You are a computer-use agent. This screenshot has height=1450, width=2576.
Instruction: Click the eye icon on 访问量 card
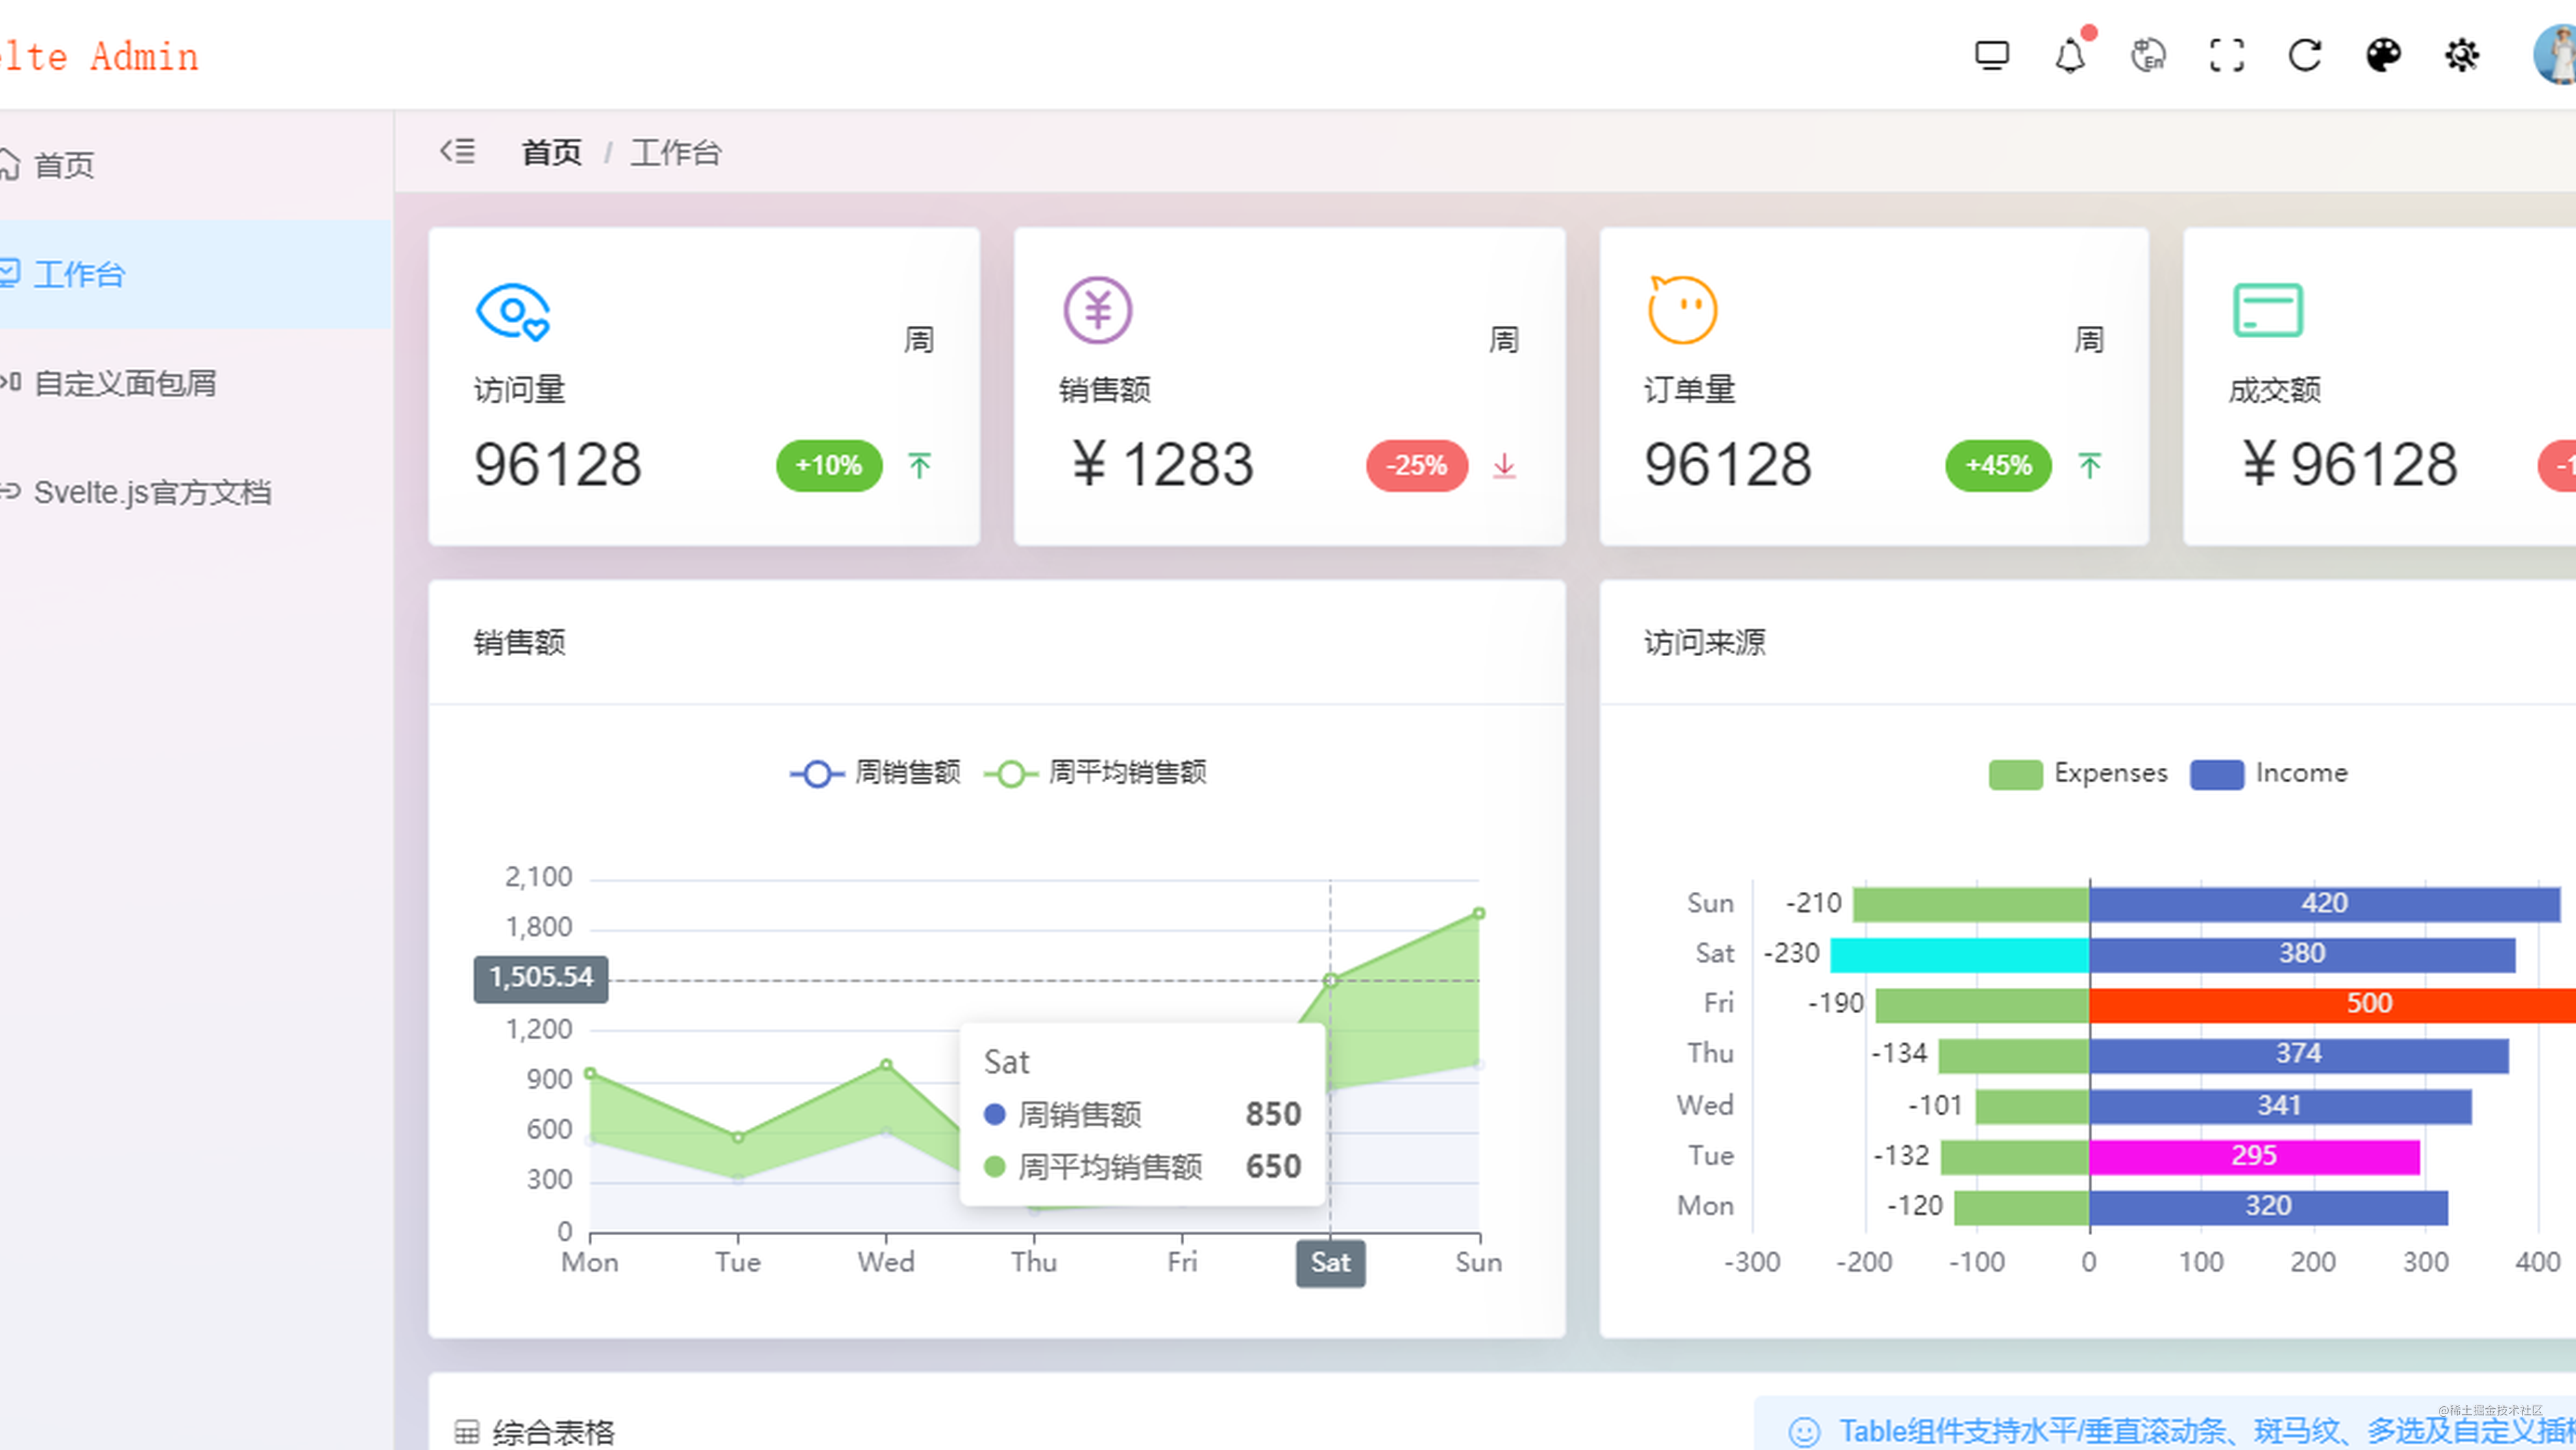(513, 311)
